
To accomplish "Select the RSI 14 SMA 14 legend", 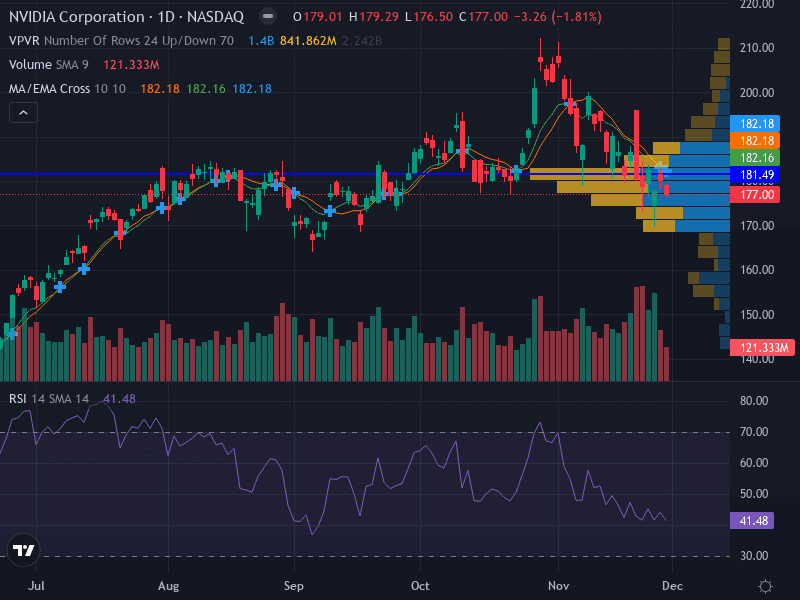I will (x=49, y=398).
